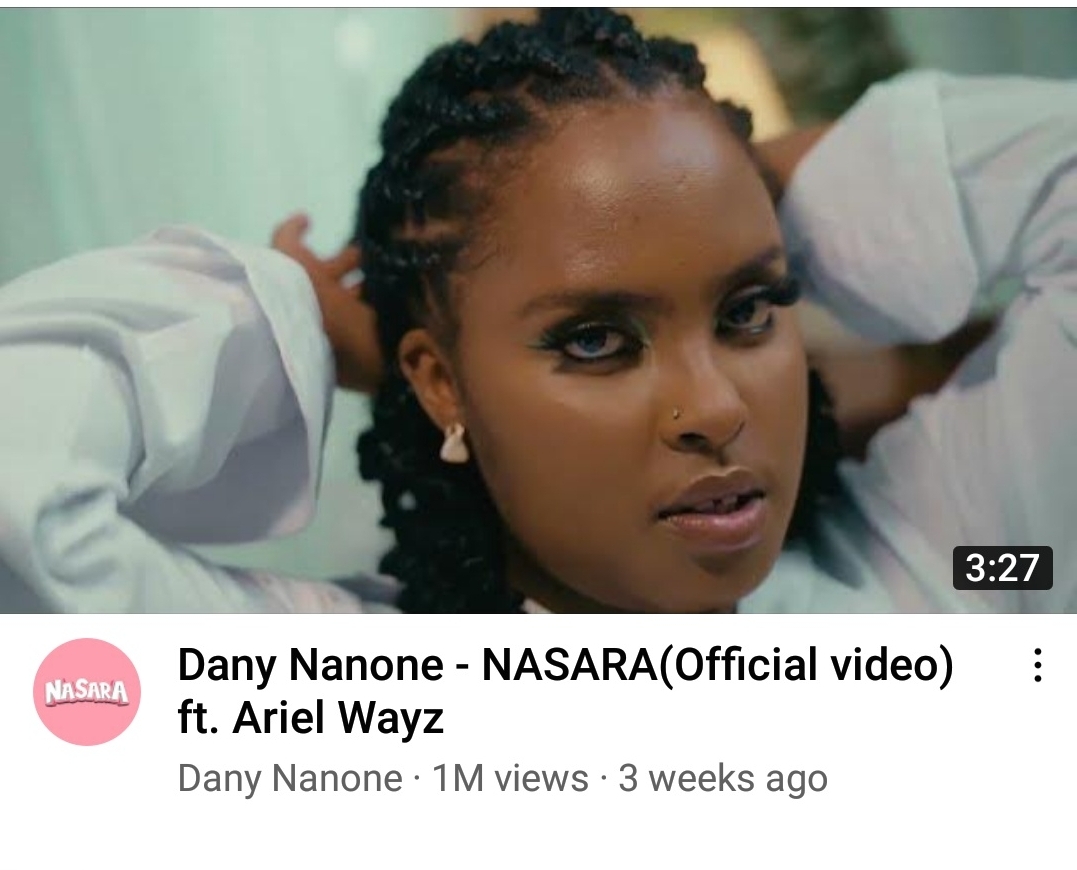Click the '1M views' metadata text

510,778
